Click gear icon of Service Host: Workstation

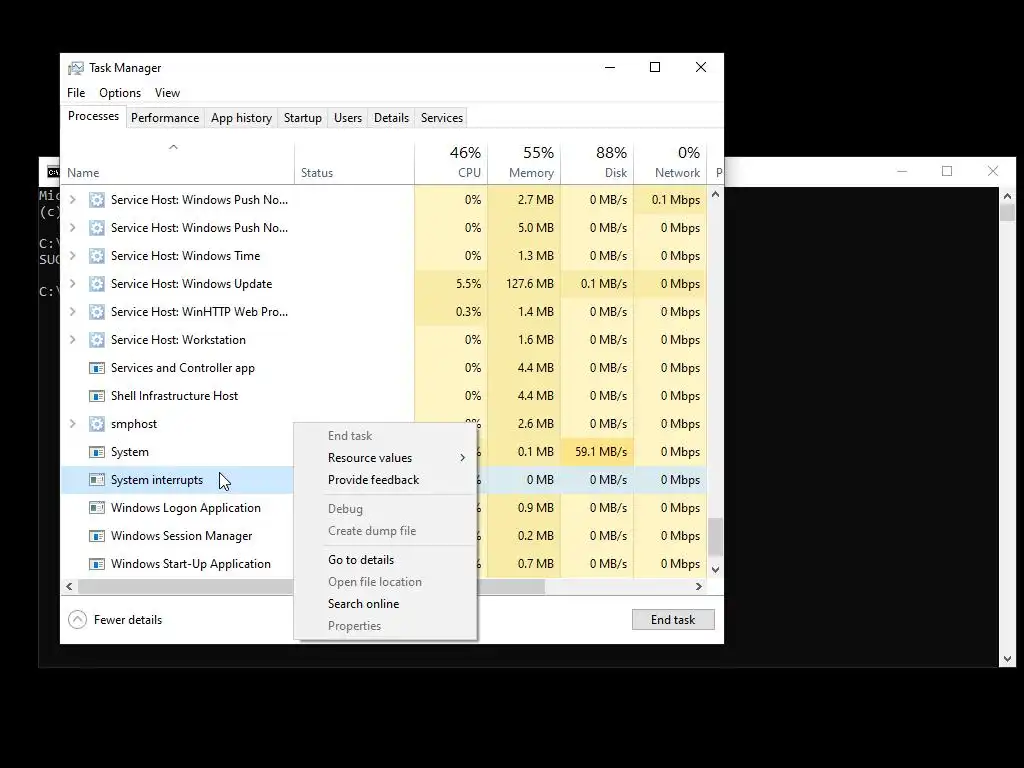(97, 340)
